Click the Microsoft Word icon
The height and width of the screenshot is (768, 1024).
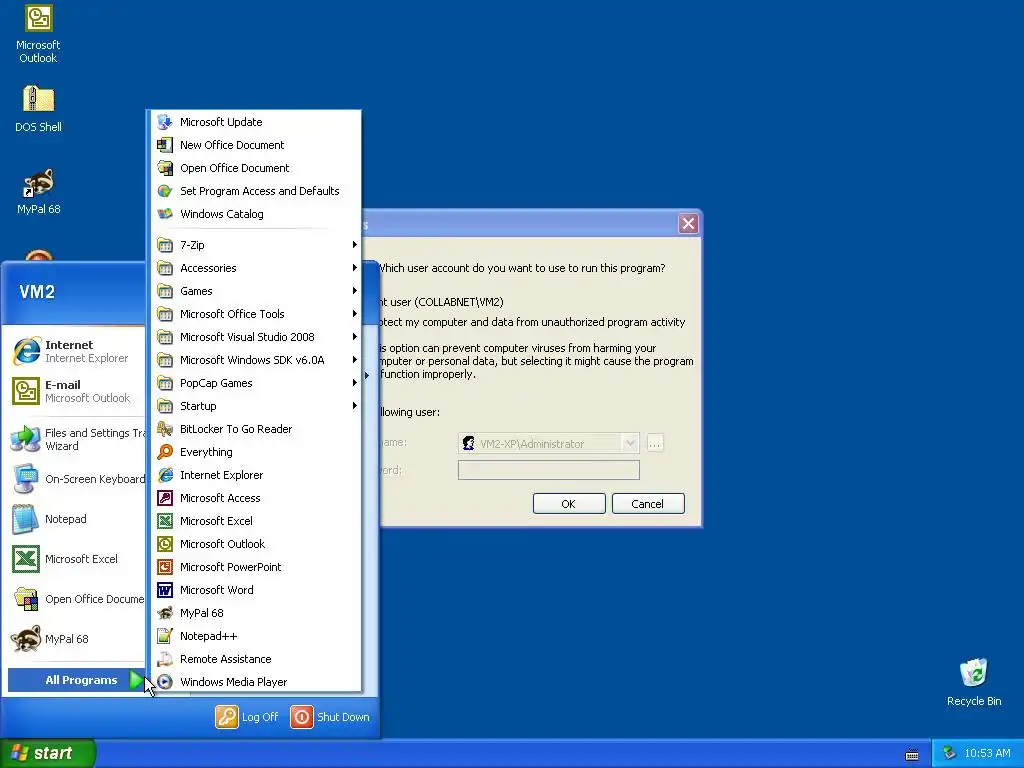coord(165,590)
